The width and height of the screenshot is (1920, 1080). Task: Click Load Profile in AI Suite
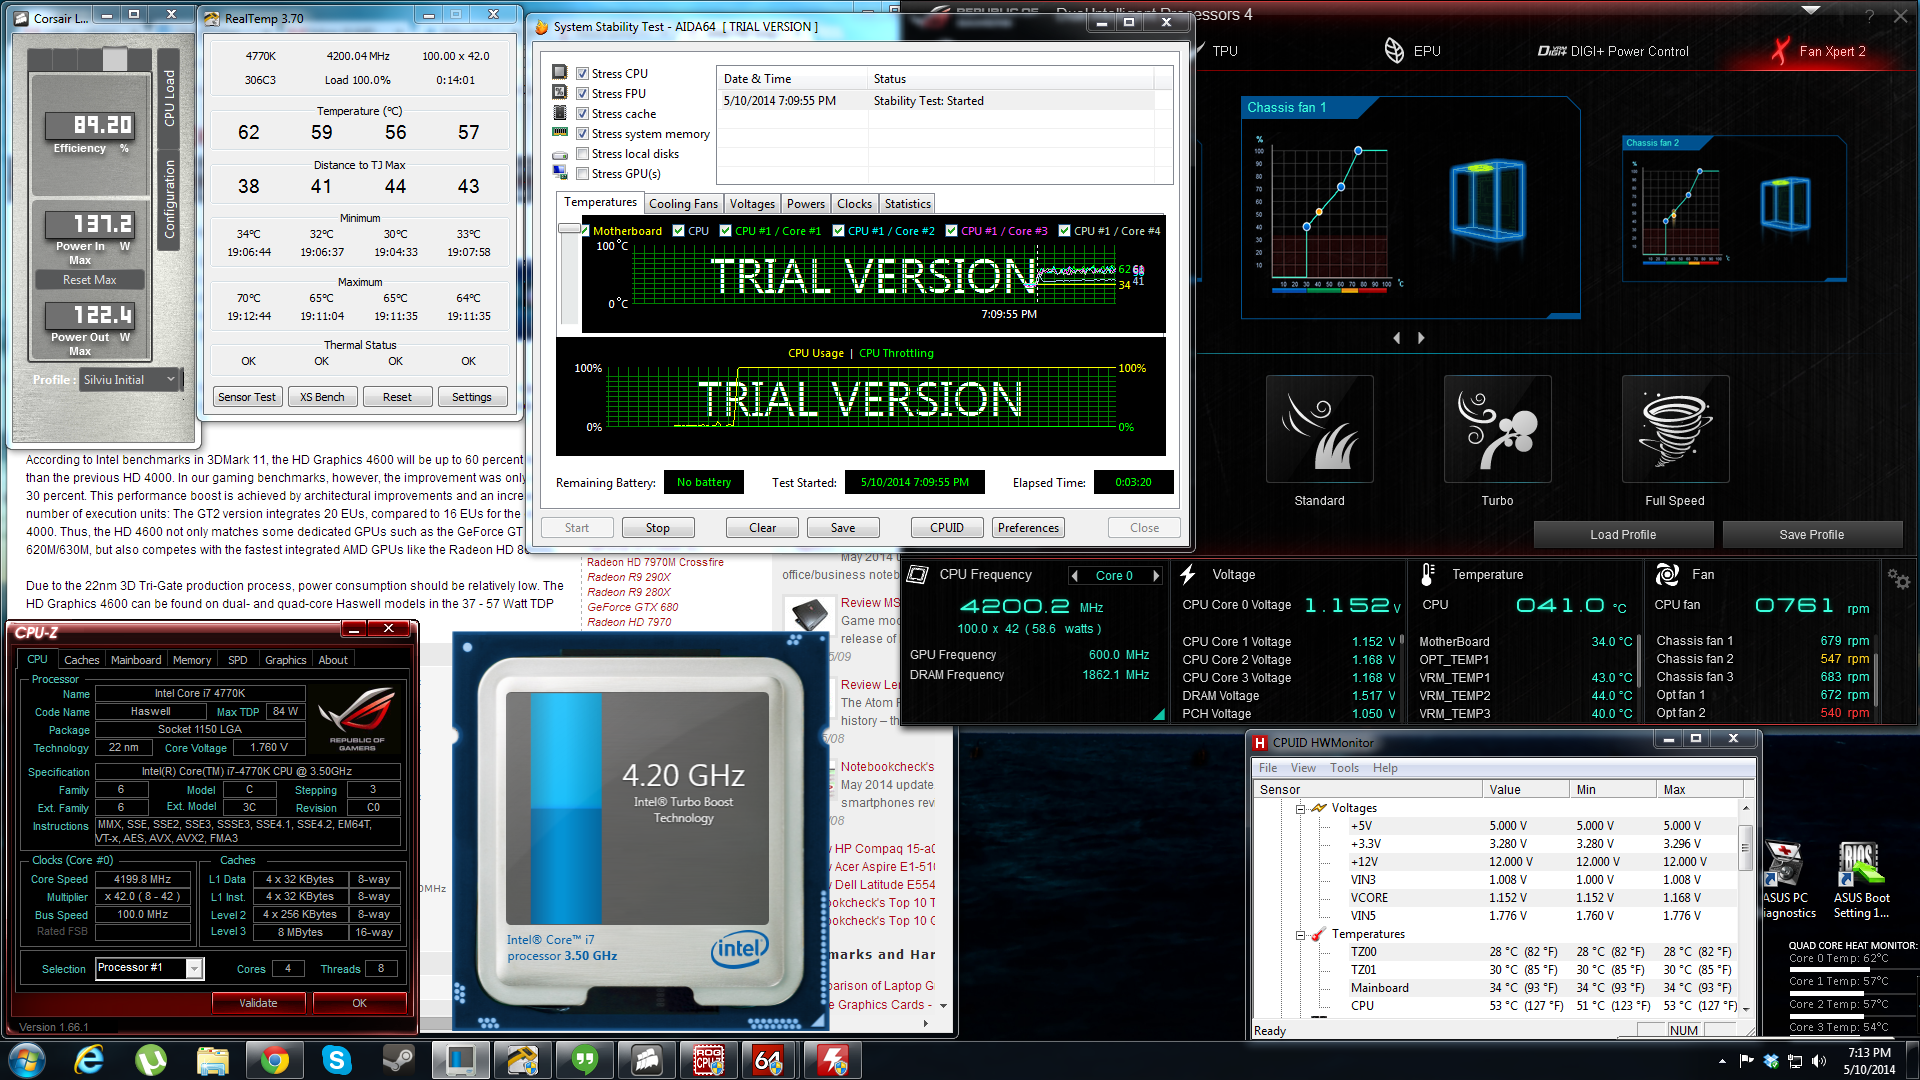pyautogui.click(x=1623, y=534)
